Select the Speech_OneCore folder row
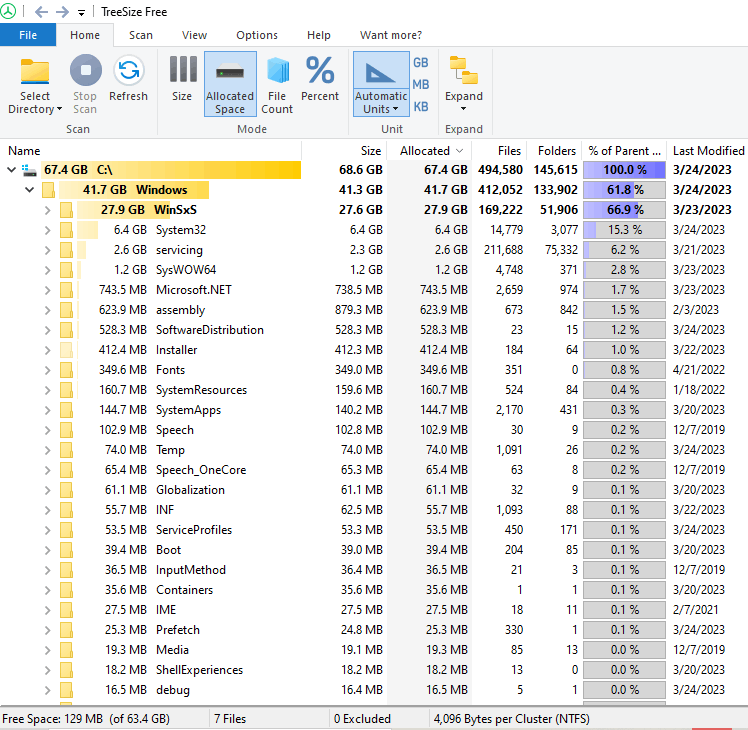 [374, 470]
